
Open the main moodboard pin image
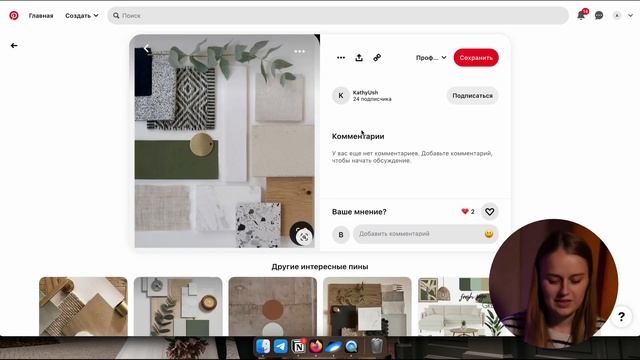[224, 141]
